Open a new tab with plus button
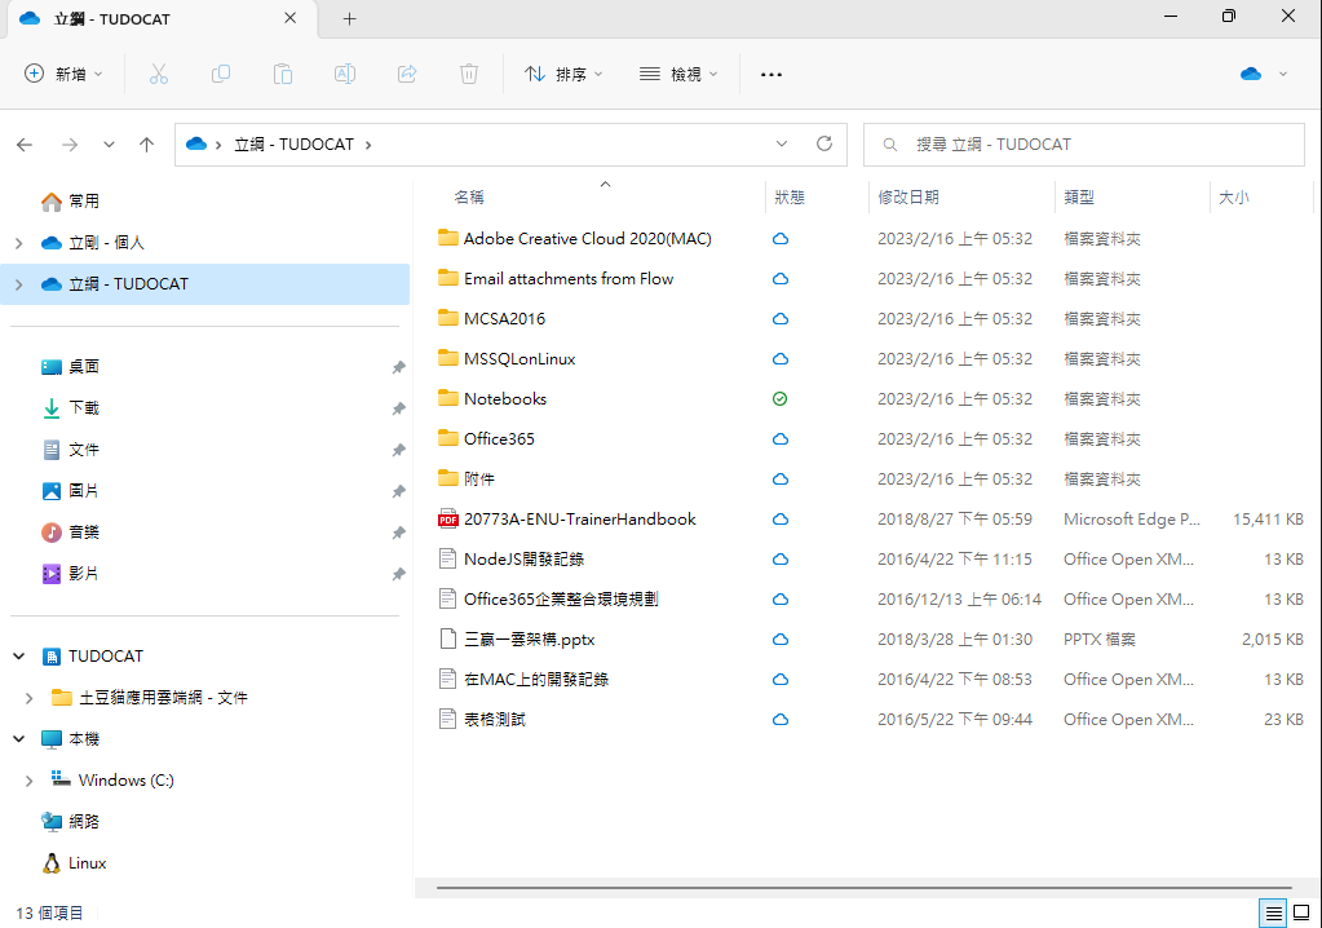 point(349,19)
